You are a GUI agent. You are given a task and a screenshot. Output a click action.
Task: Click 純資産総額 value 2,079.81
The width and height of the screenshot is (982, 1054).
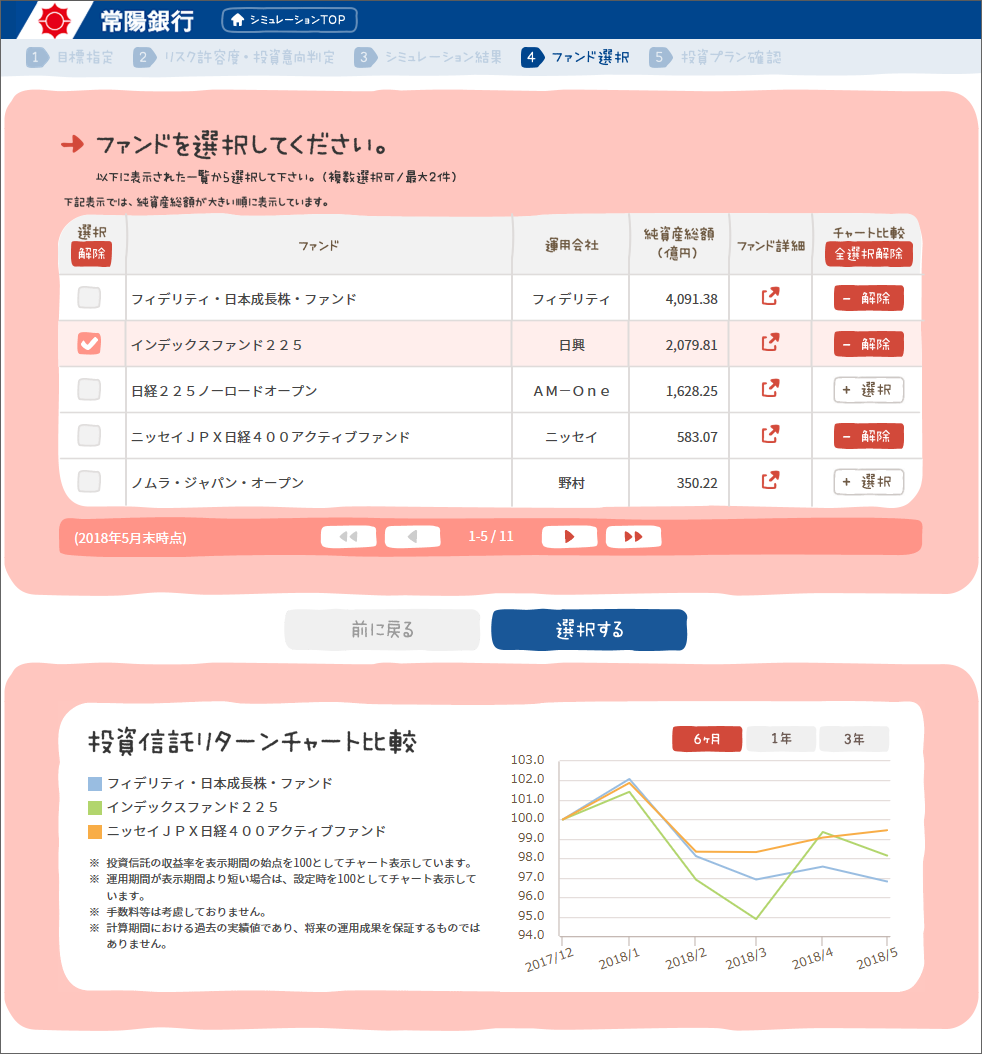[692, 345]
